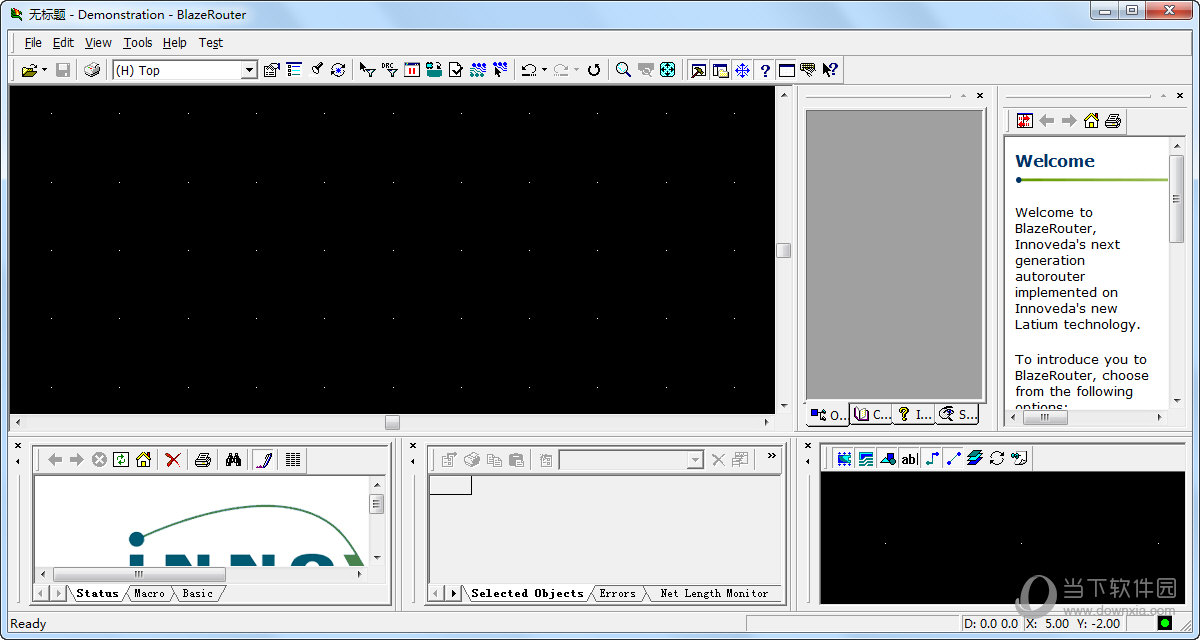Open the File menu

pyautogui.click(x=33, y=43)
